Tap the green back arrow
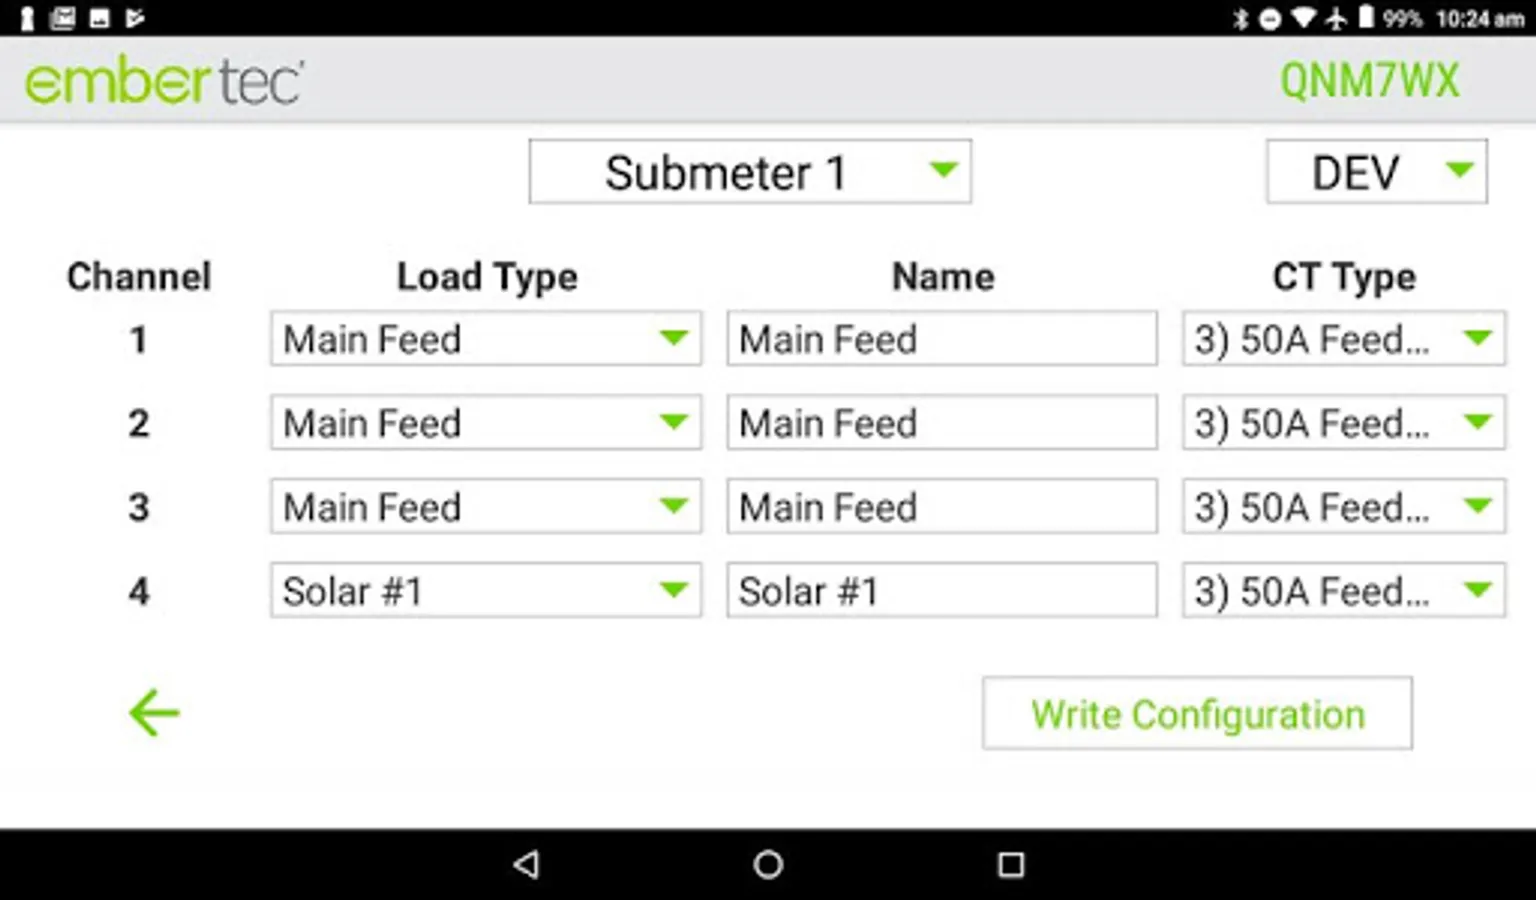This screenshot has height=900, width=1536. coord(154,713)
